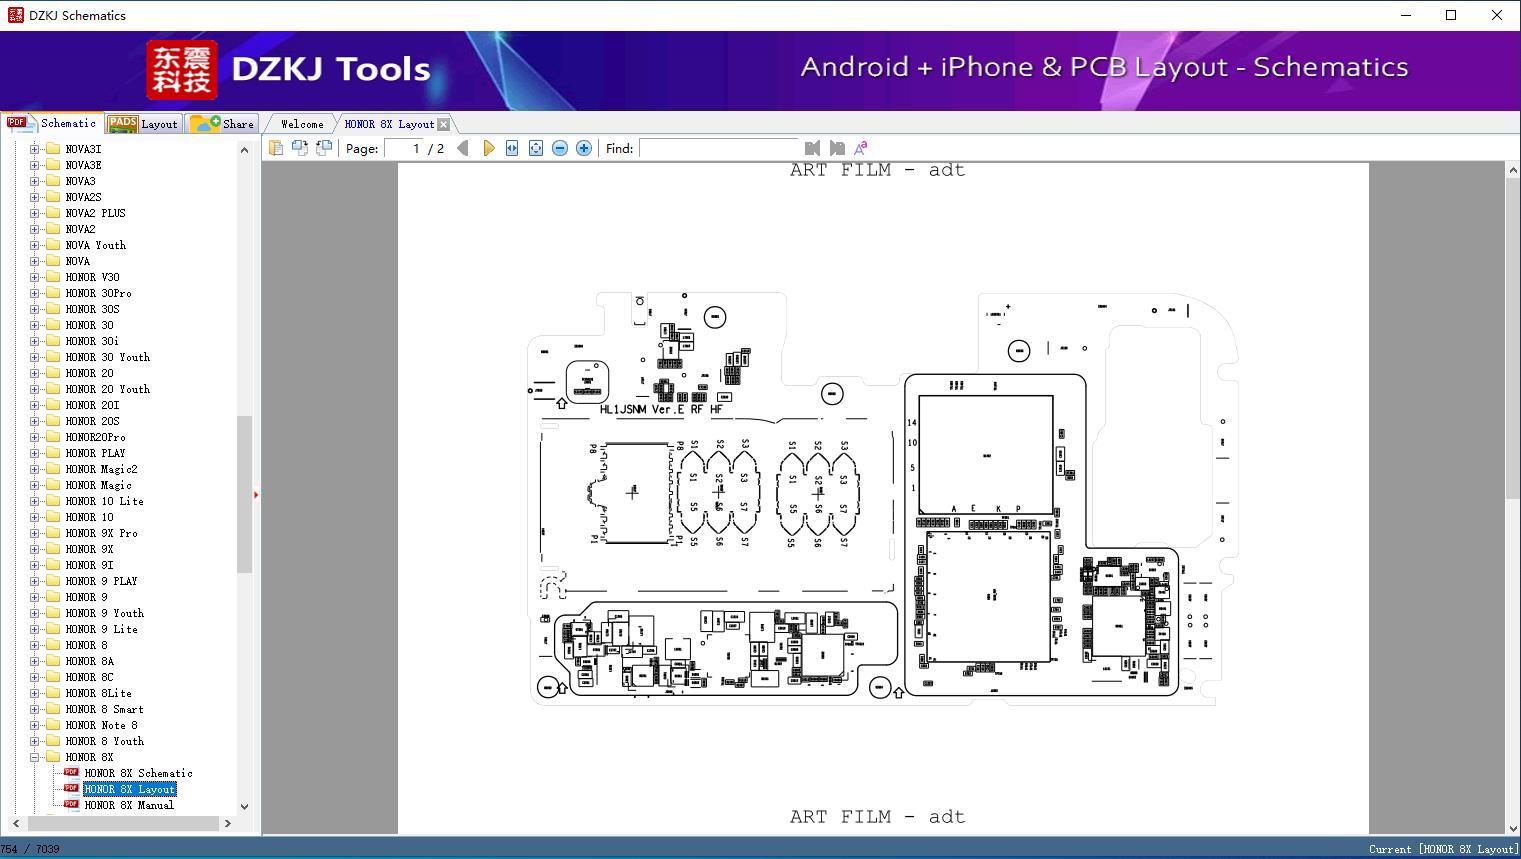Click the HONOR 10 Lite folder icon
The width and height of the screenshot is (1521, 859).
(x=53, y=501)
